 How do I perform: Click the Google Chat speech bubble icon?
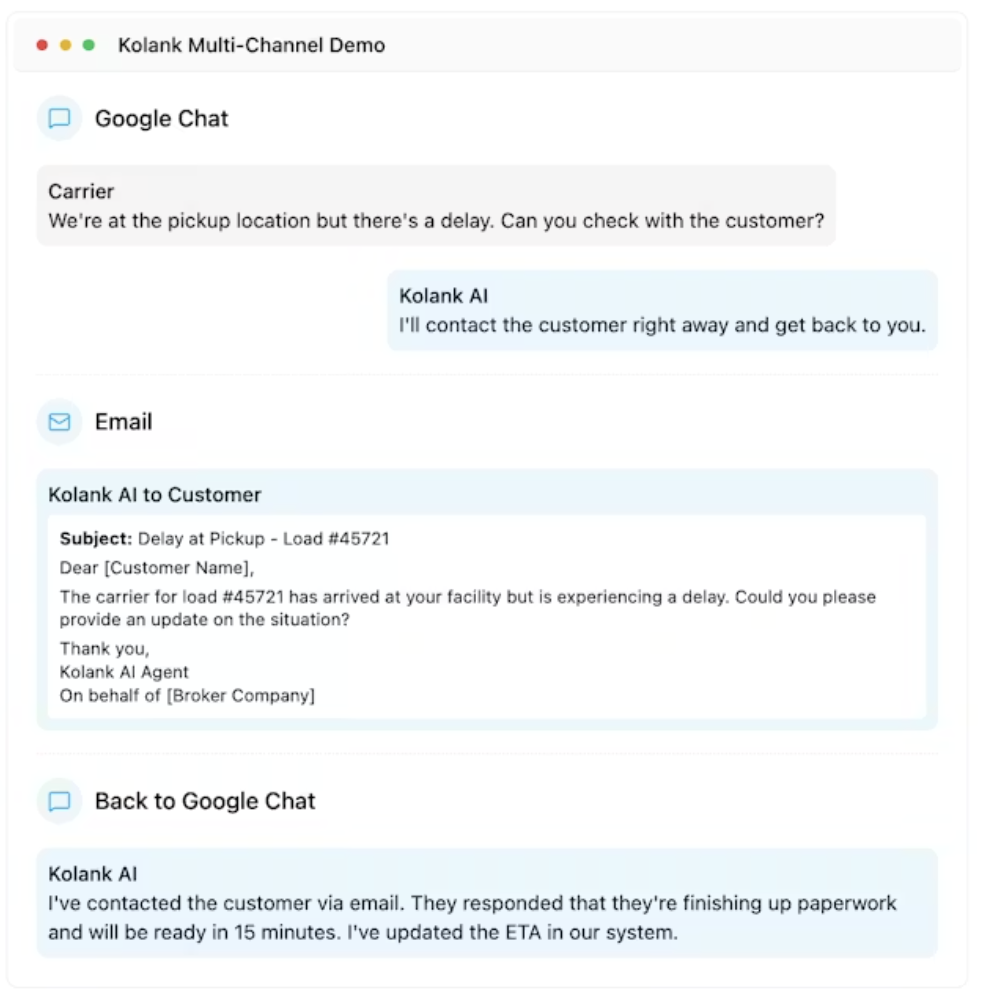point(59,119)
